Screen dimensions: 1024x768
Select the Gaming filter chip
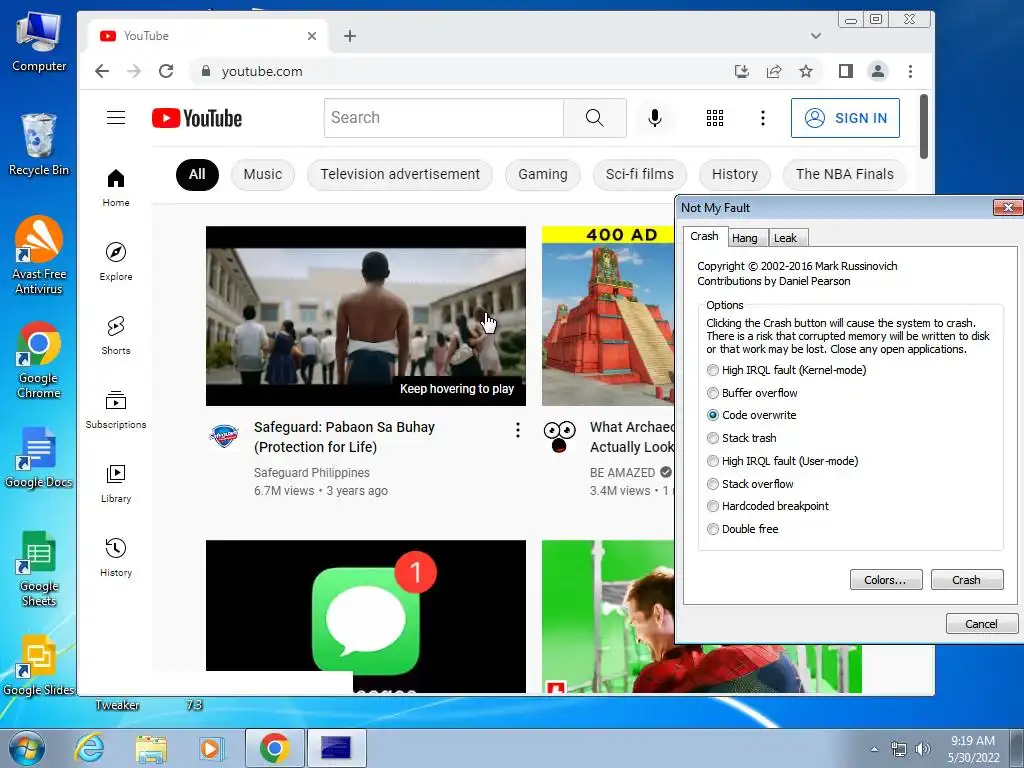pyautogui.click(x=543, y=174)
